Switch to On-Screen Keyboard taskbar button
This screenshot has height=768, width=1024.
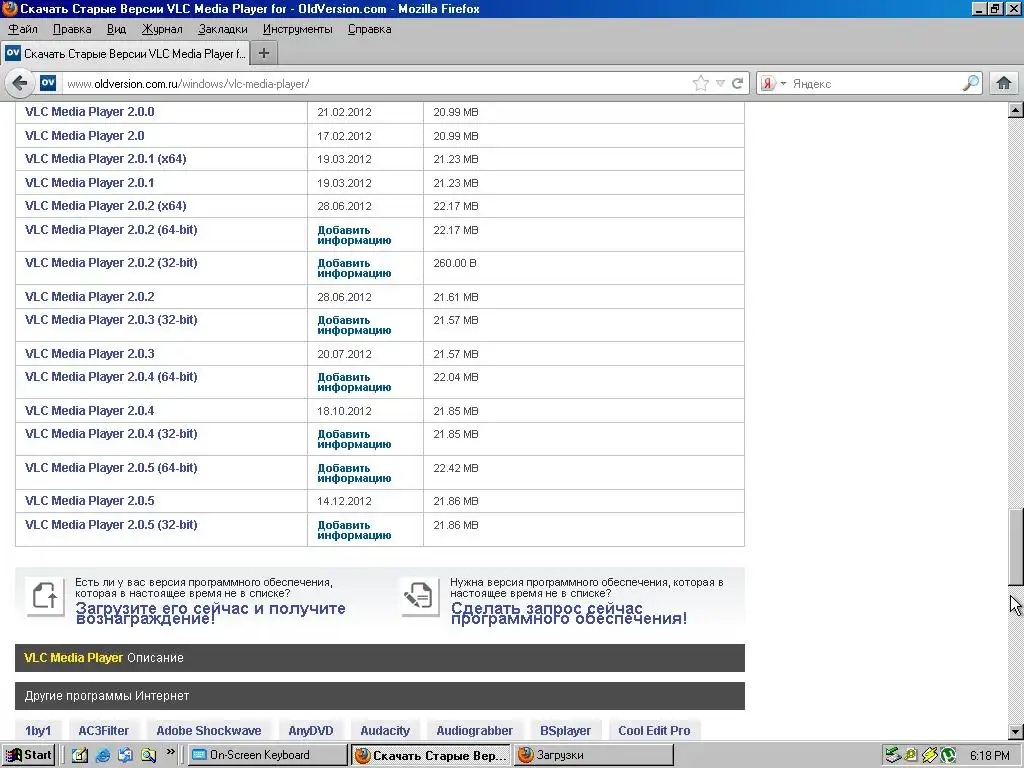[x=268, y=755]
